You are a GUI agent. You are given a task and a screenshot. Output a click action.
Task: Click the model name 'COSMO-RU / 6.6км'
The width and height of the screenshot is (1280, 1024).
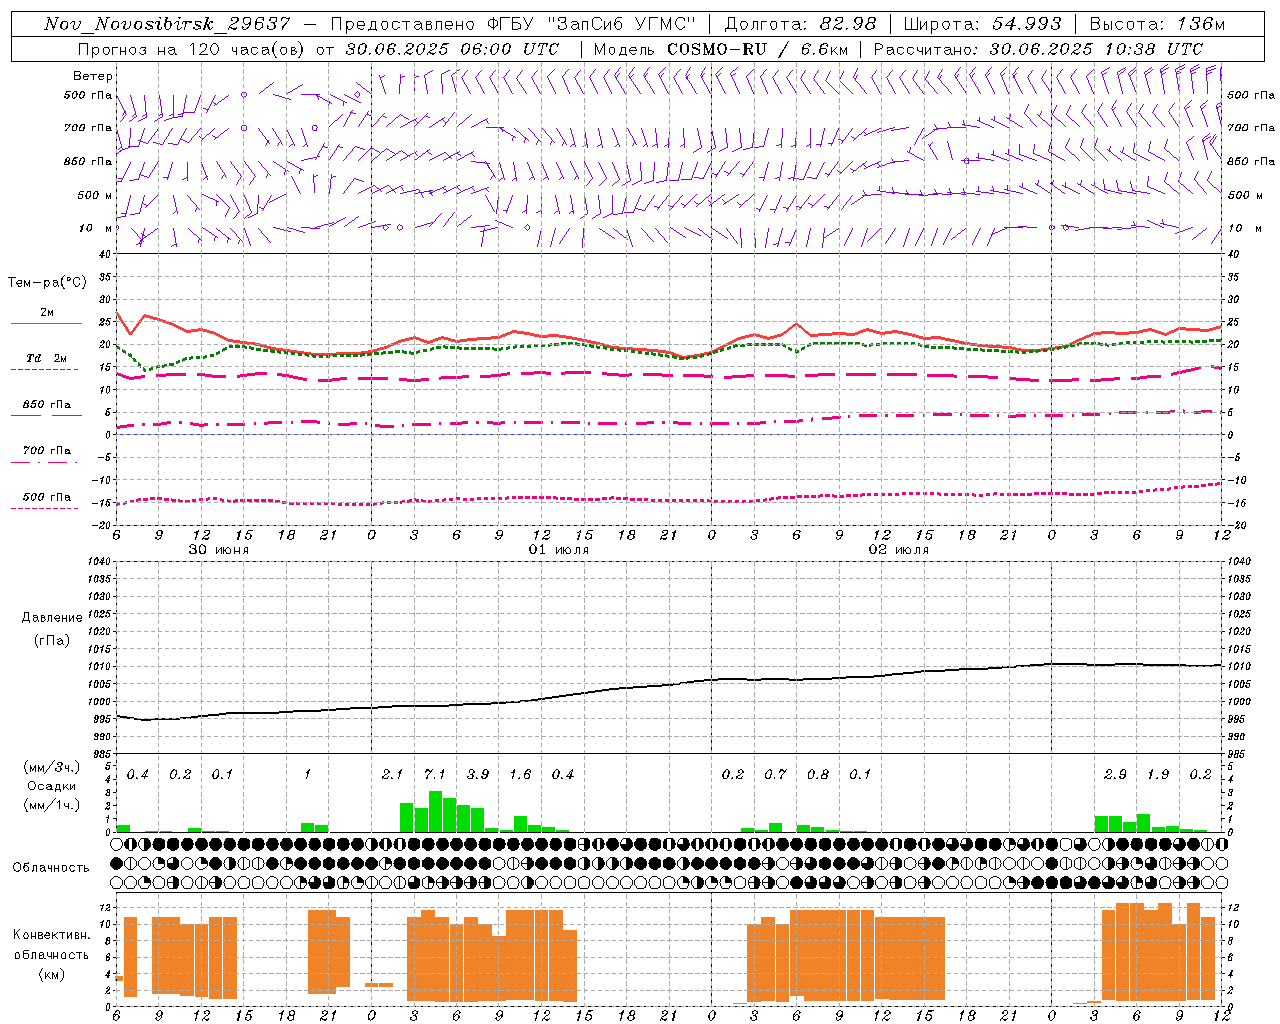758,49
